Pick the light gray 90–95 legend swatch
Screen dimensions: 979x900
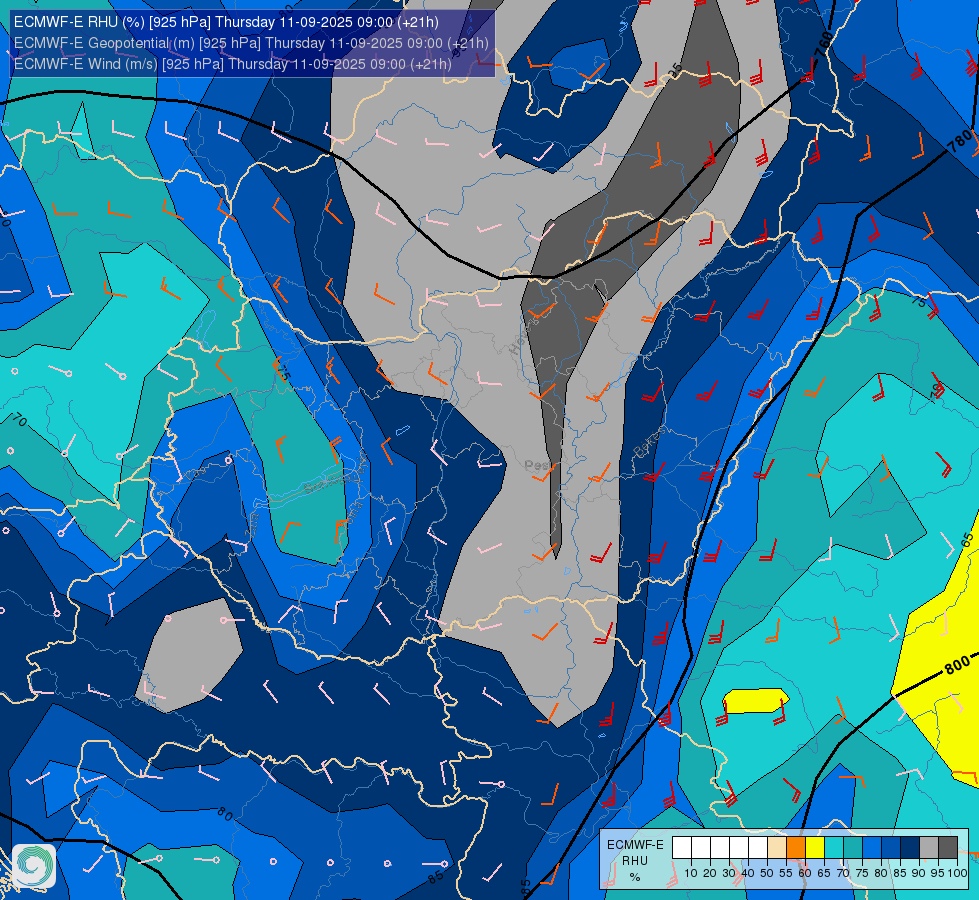(x=929, y=848)
